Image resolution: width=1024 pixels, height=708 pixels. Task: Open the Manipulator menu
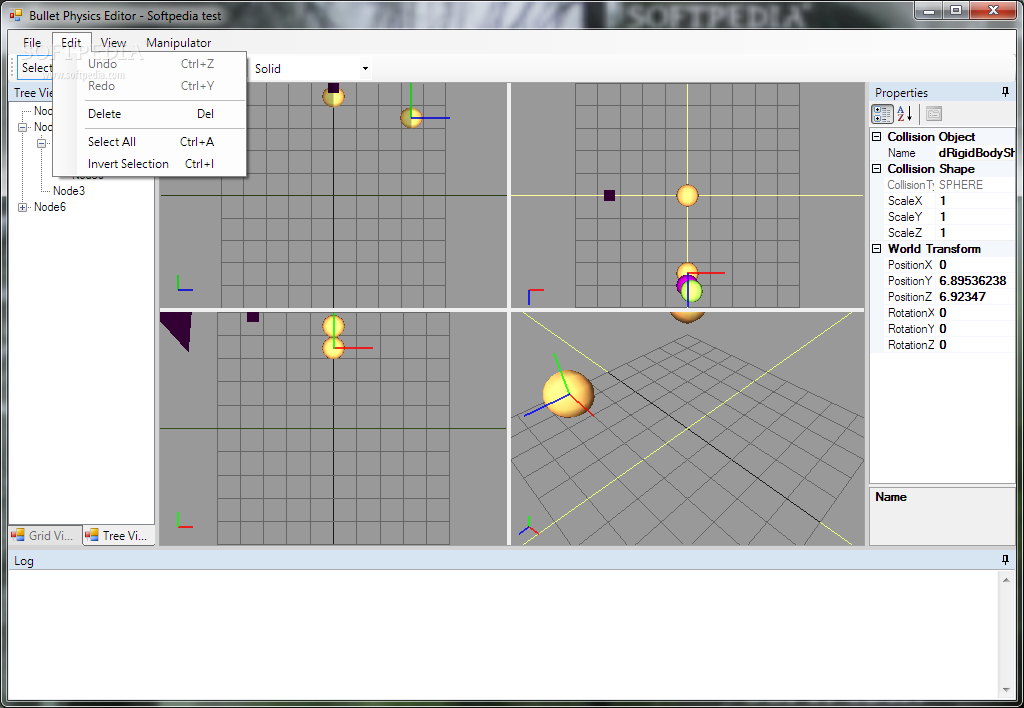tap(178, 42)
